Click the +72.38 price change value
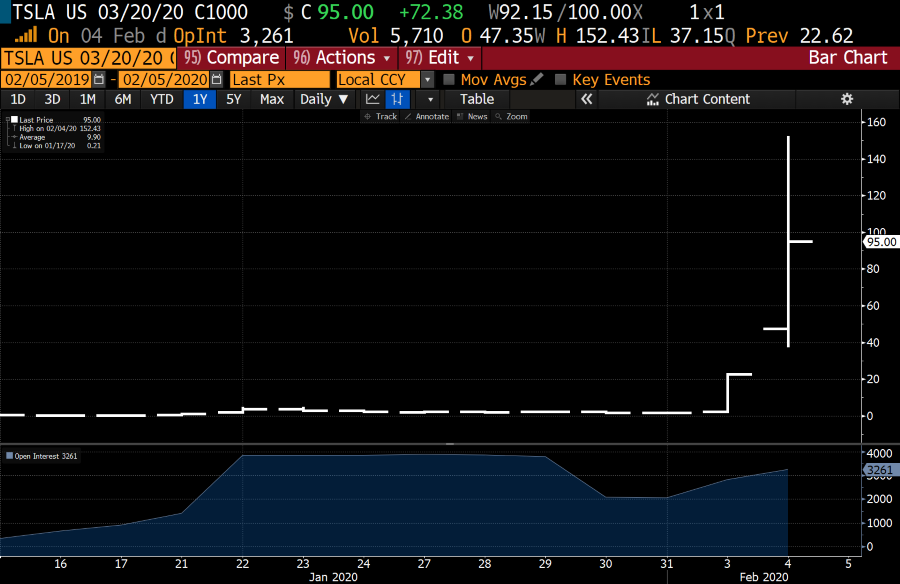 (430, 12)
